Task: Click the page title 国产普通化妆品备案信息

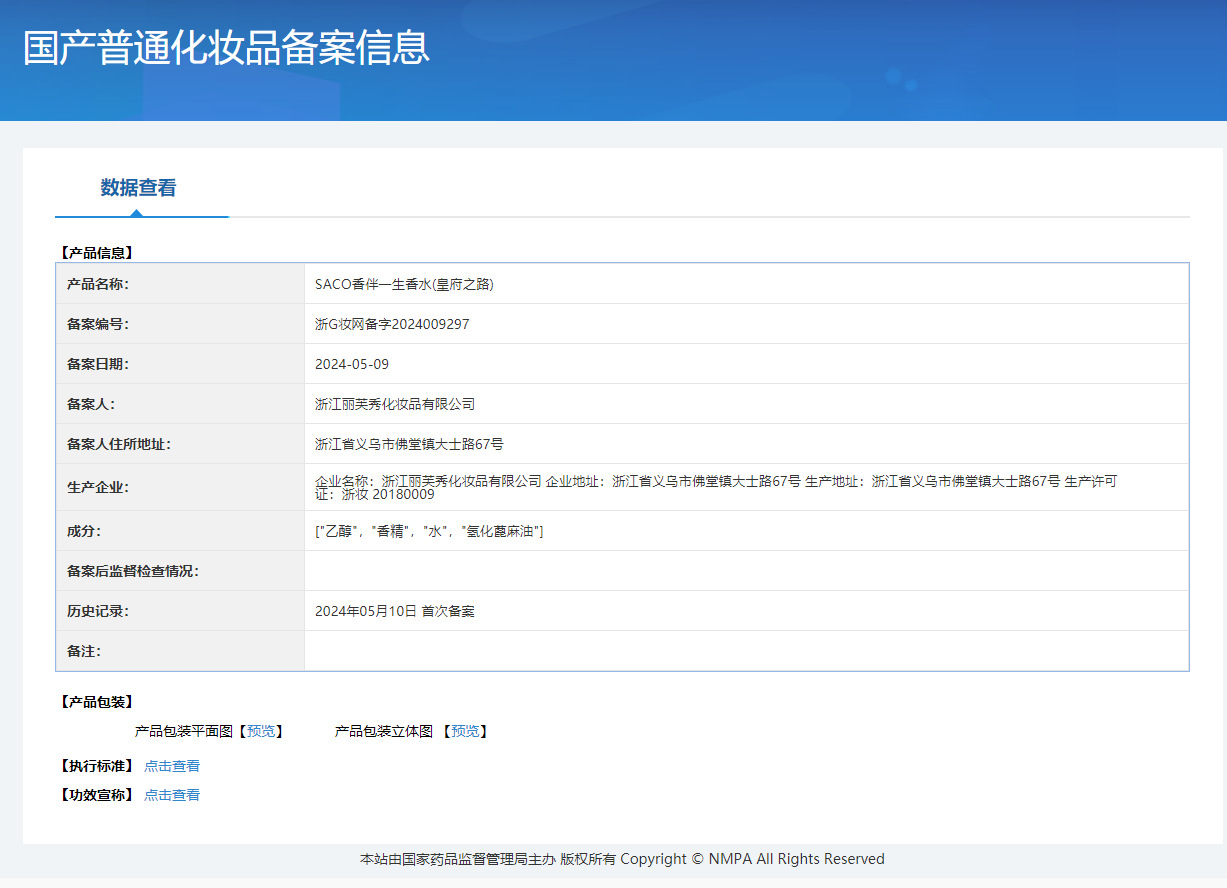Action: coord(227,48)
